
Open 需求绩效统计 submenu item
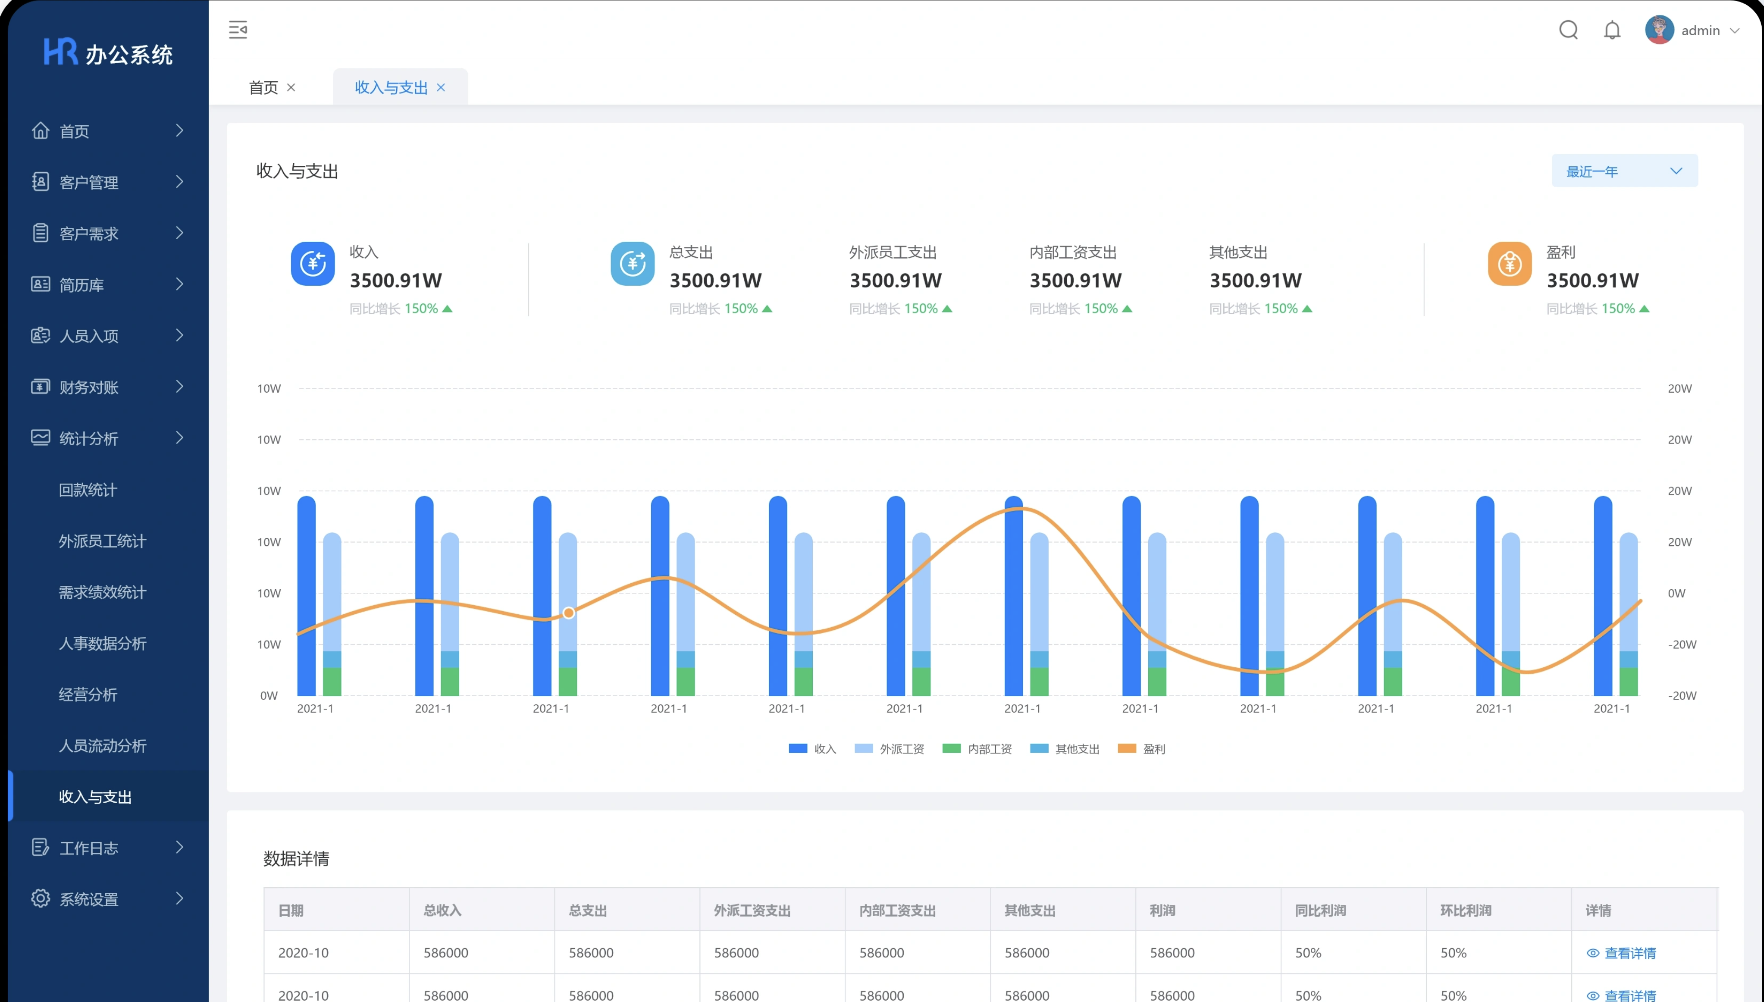click(x=102, y=592)
